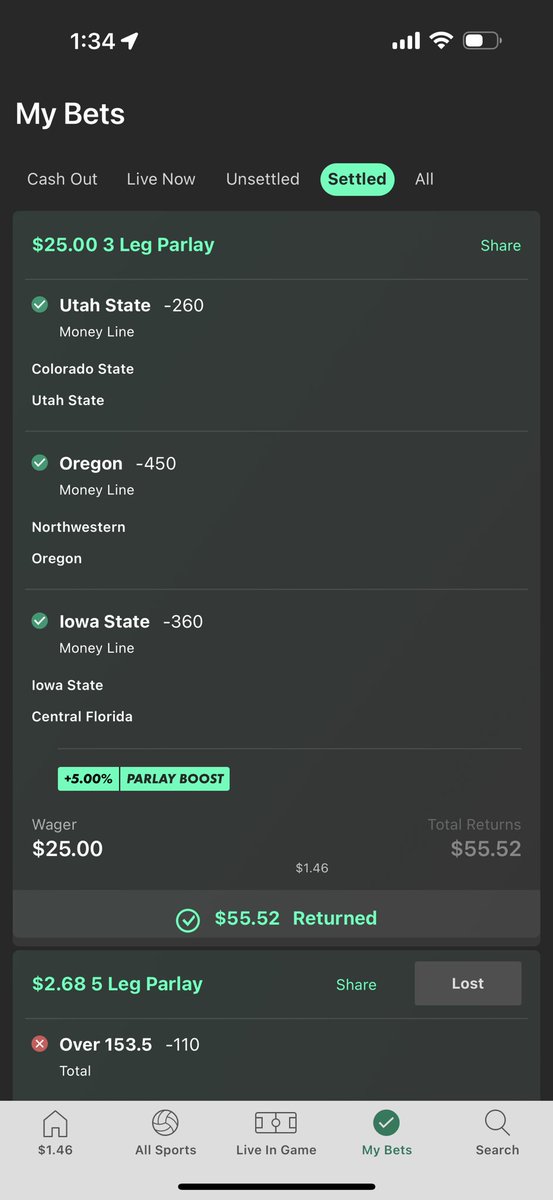553x1200 pixels.
Task: Select the Unsettled bets tab
Action: point(263,179)
